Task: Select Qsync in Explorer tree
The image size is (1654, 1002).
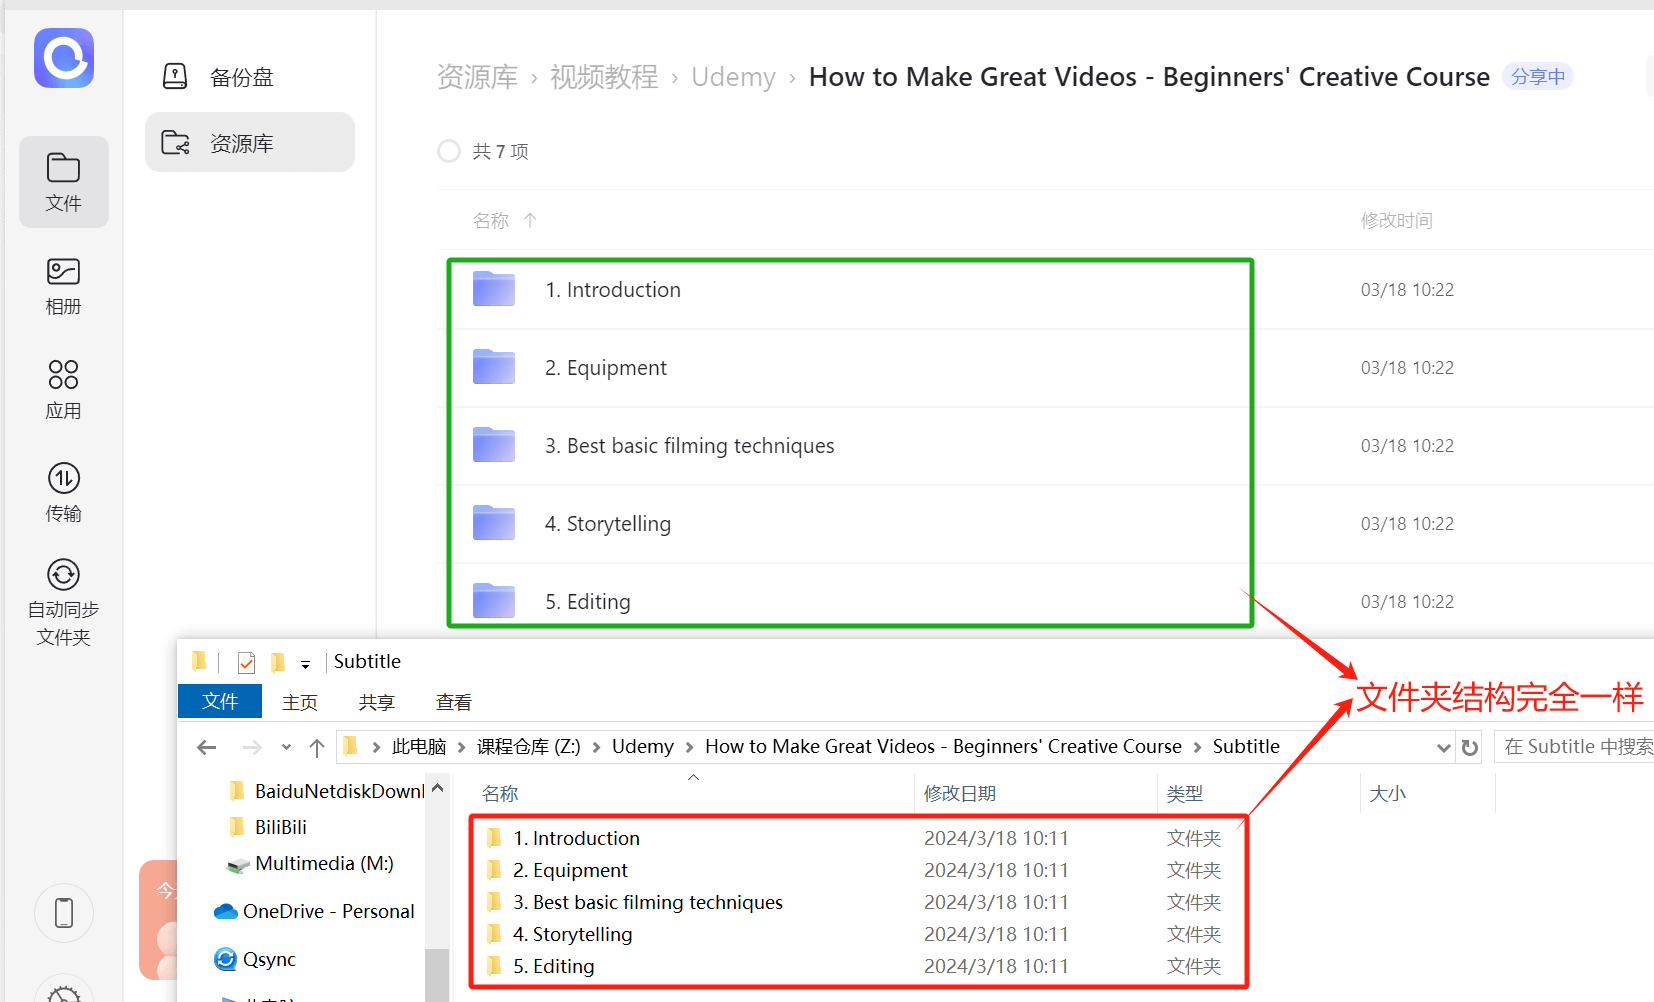Action: click(x=256, y=959)
